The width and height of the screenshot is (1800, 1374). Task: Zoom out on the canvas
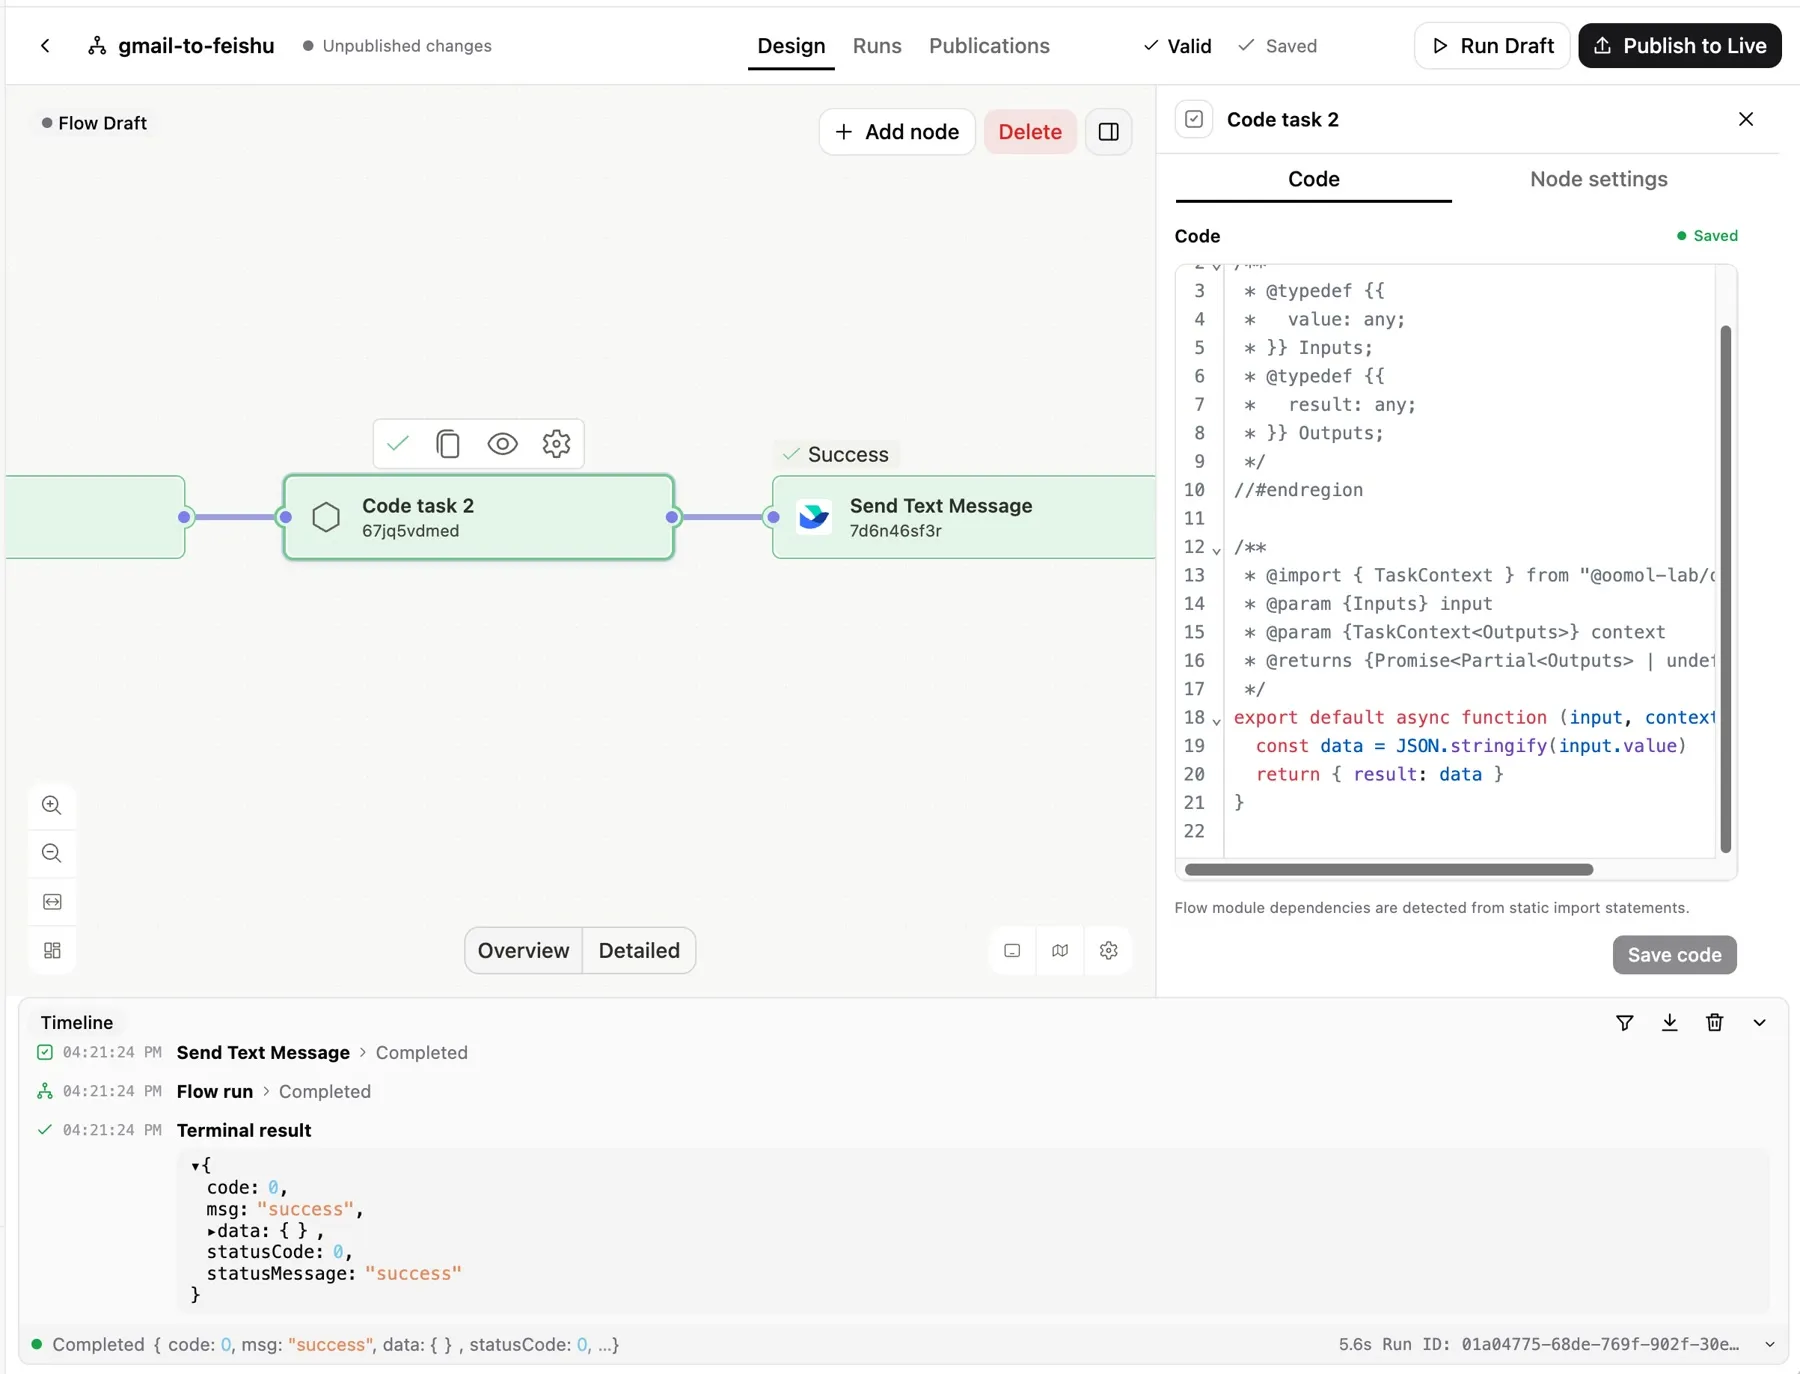(x=52, y=853)
